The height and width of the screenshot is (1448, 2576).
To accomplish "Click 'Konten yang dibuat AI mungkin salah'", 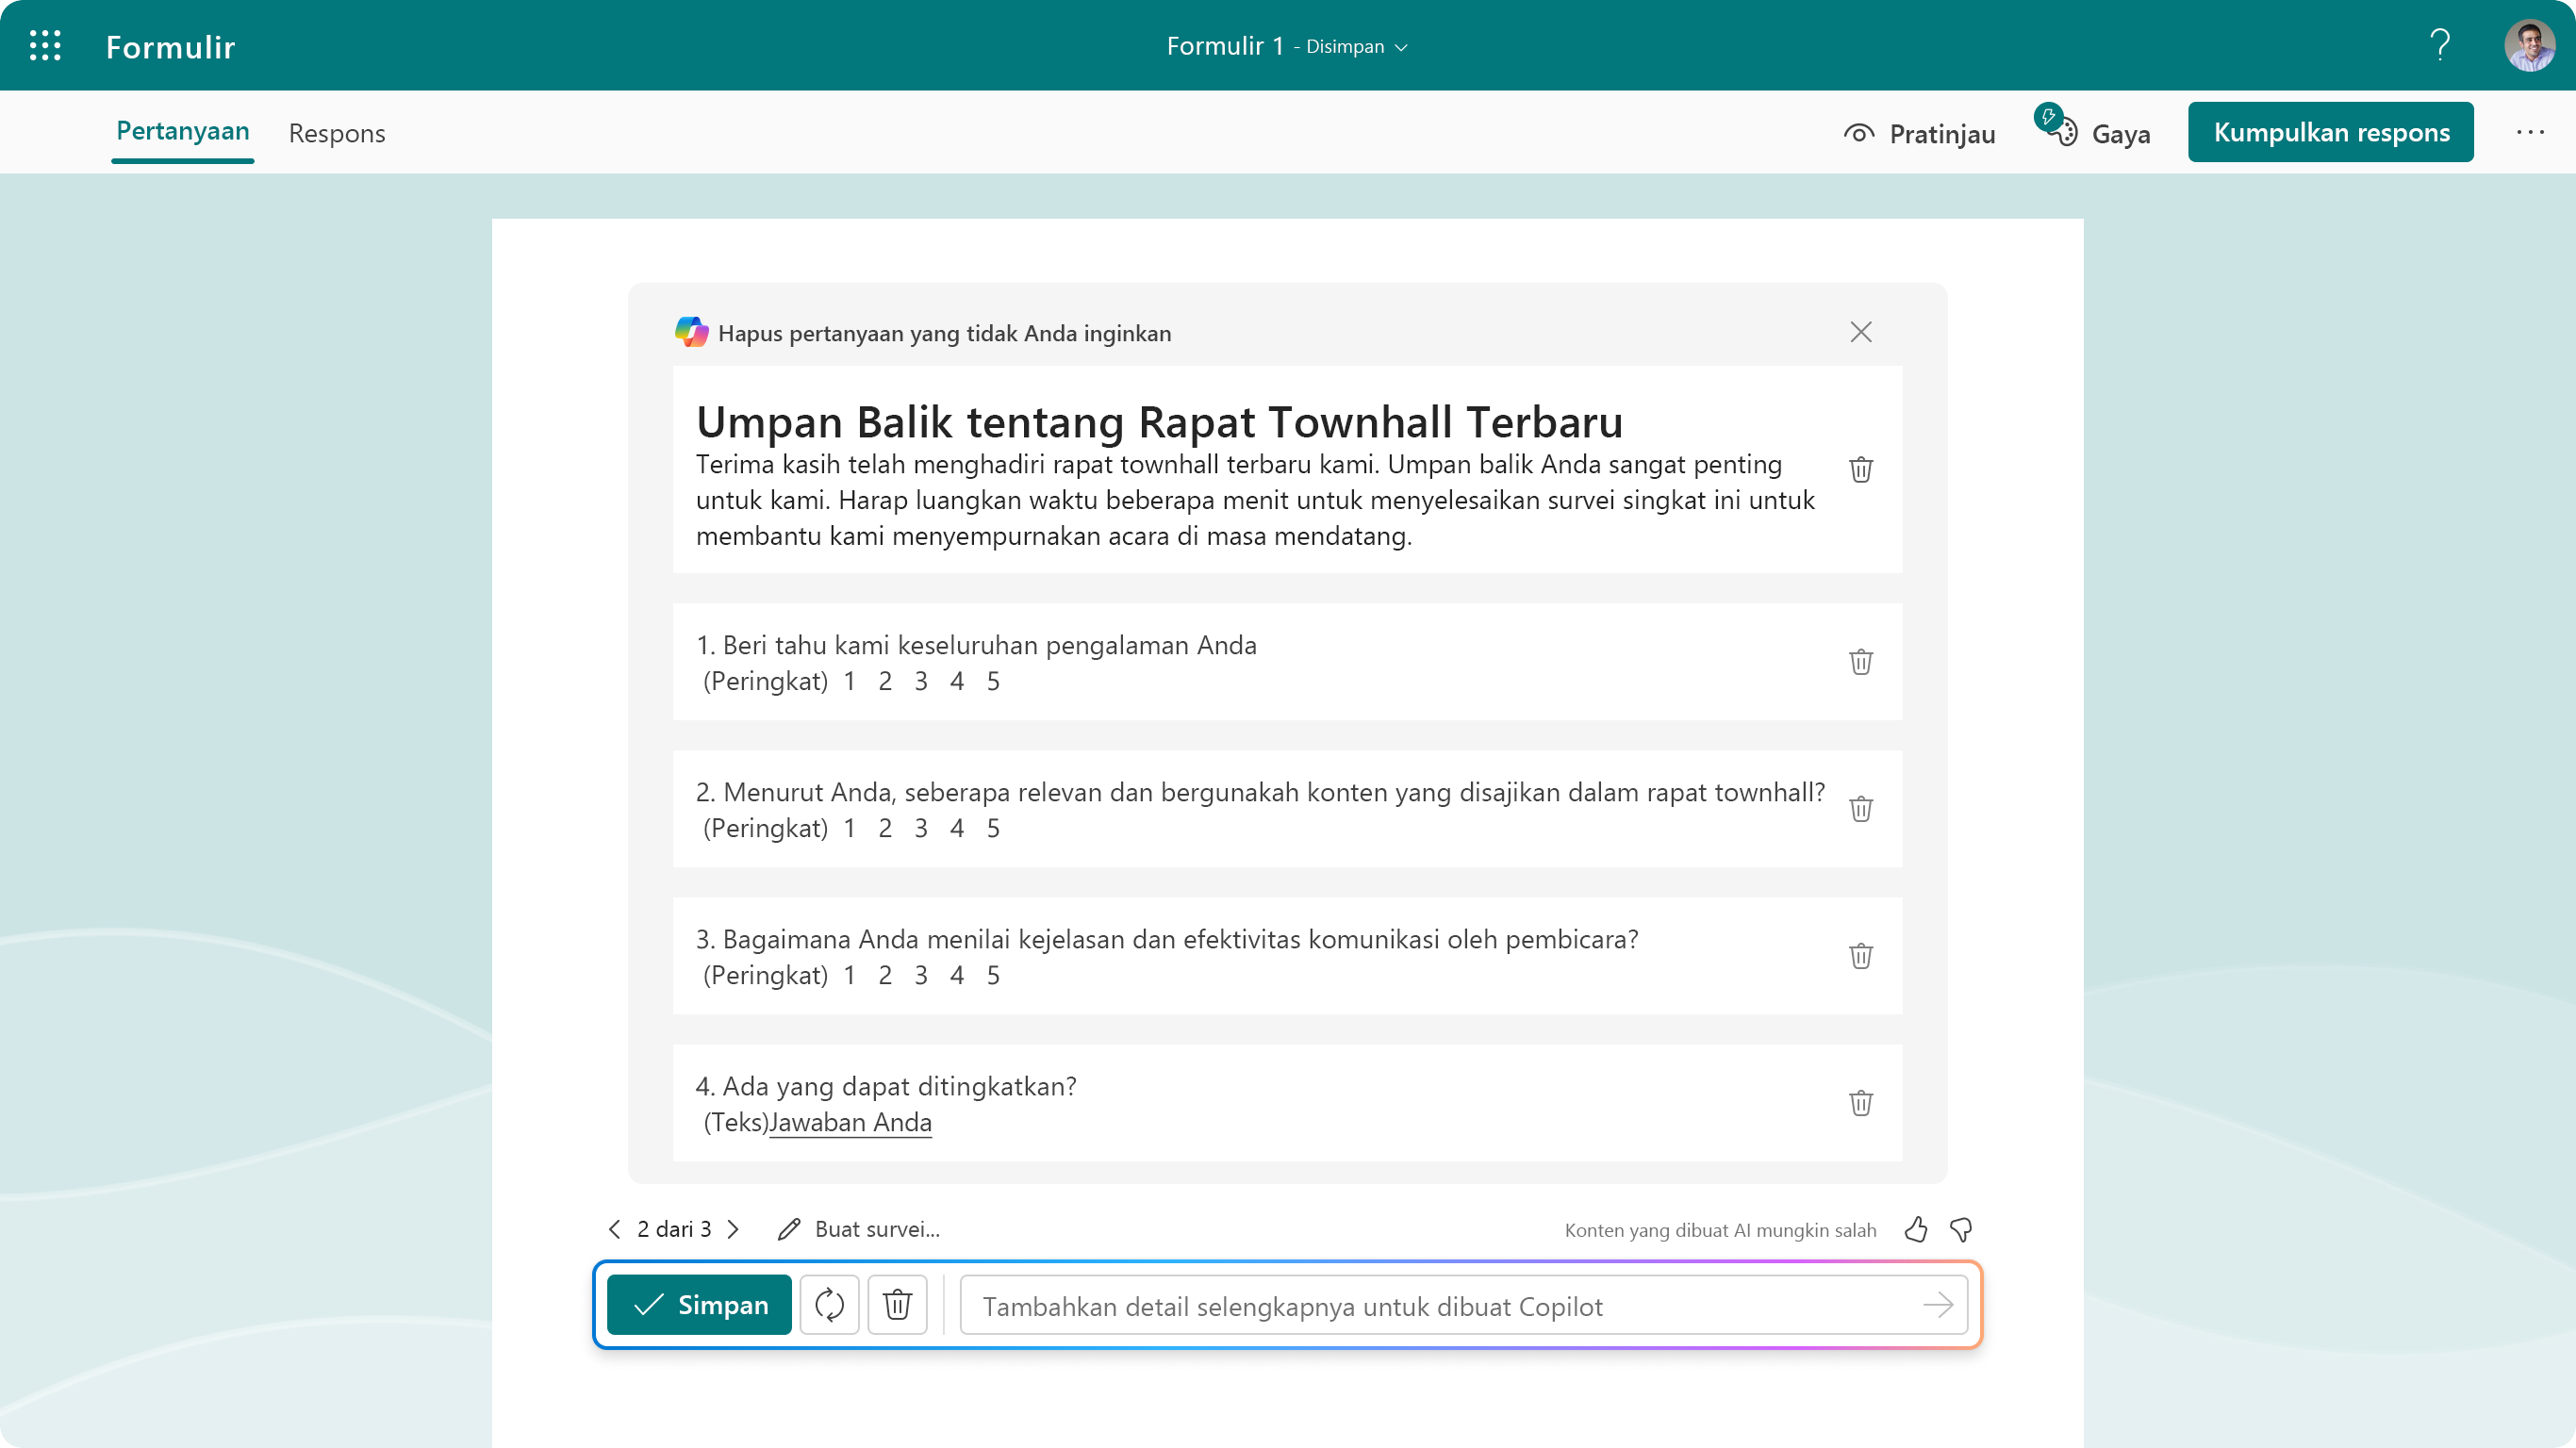I will pyautogui.click(x=1720, y=1230).
